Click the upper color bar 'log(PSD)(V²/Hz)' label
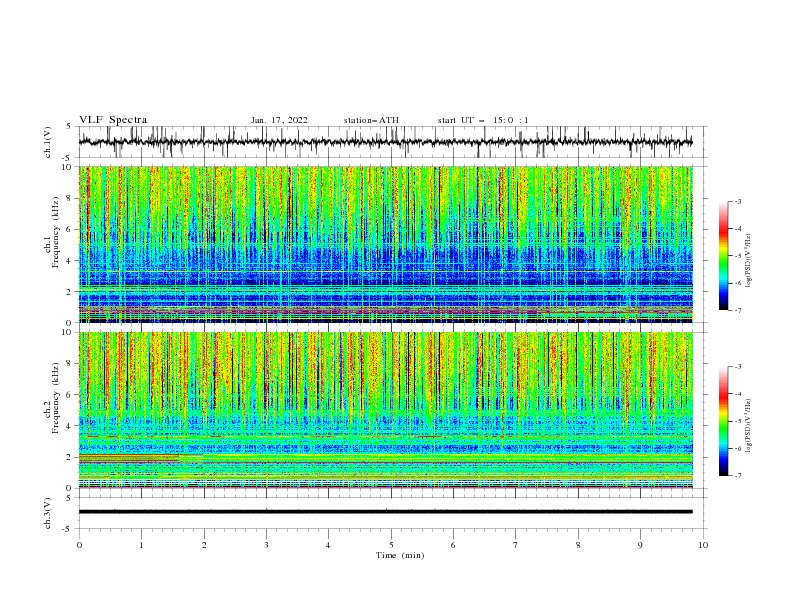The width and height of the screenshot is (792, 612). [x=748, y=261]
